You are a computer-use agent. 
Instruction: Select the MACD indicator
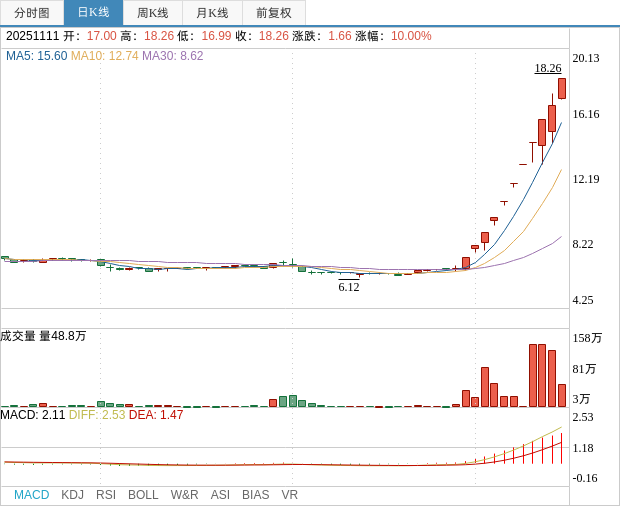(x=32, y=495)
